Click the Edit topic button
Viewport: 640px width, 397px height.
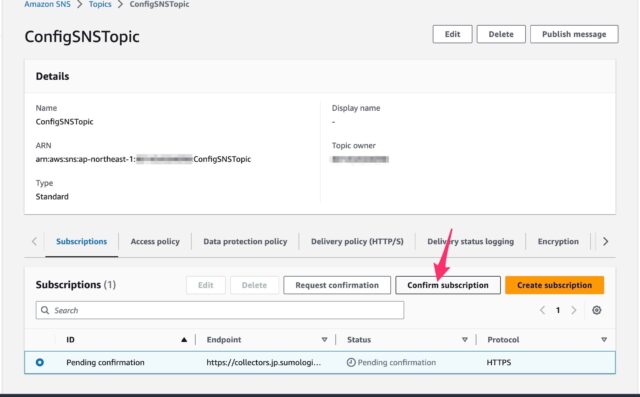tap(452, 34)
